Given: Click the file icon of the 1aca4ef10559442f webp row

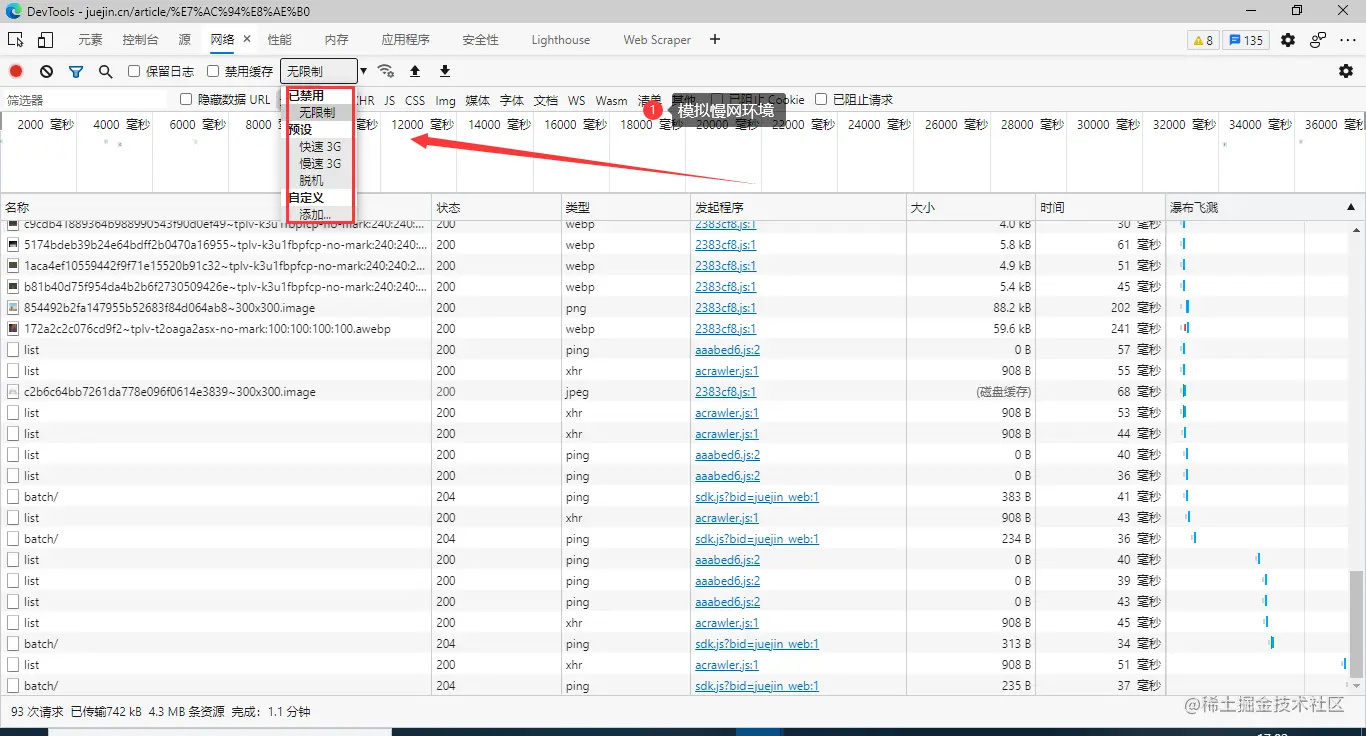Looking at the screenshot, I should [13, 266].
